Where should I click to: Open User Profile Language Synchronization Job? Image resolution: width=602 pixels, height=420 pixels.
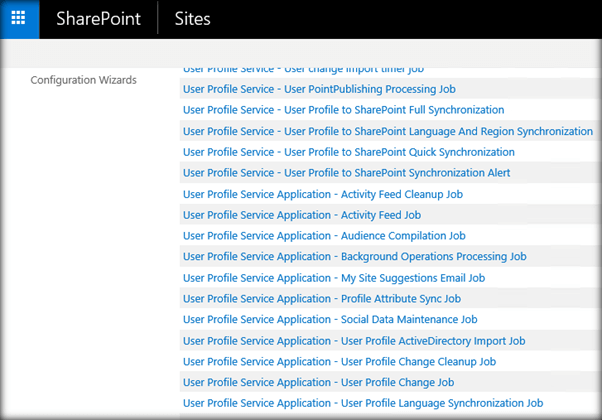362,403
